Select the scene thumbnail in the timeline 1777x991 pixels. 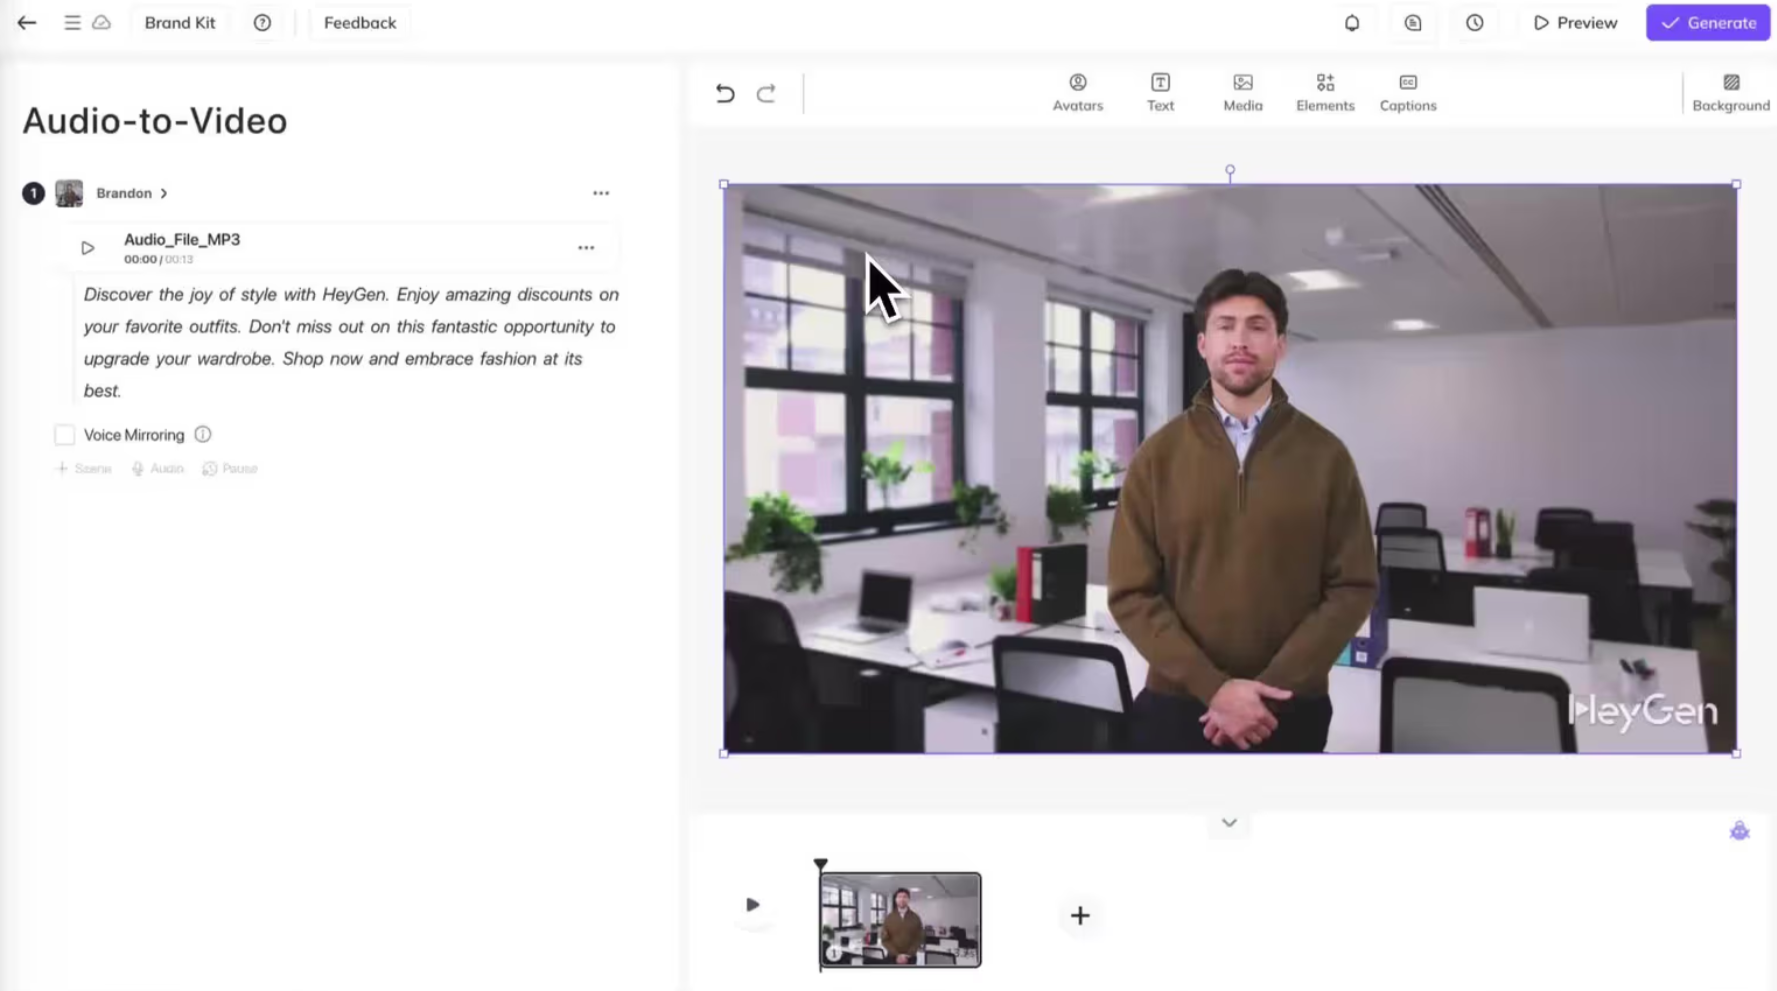pyautogui.click(x=898, y=919)
